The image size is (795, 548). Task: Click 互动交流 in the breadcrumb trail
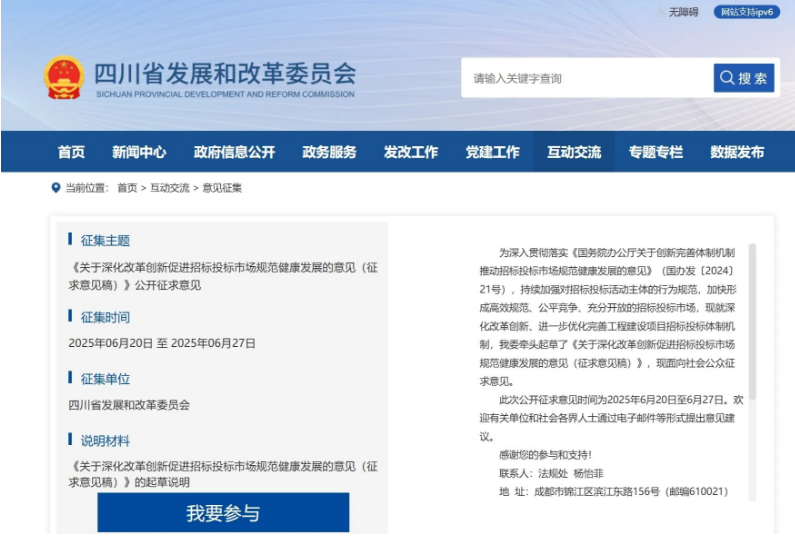(170, 187)
